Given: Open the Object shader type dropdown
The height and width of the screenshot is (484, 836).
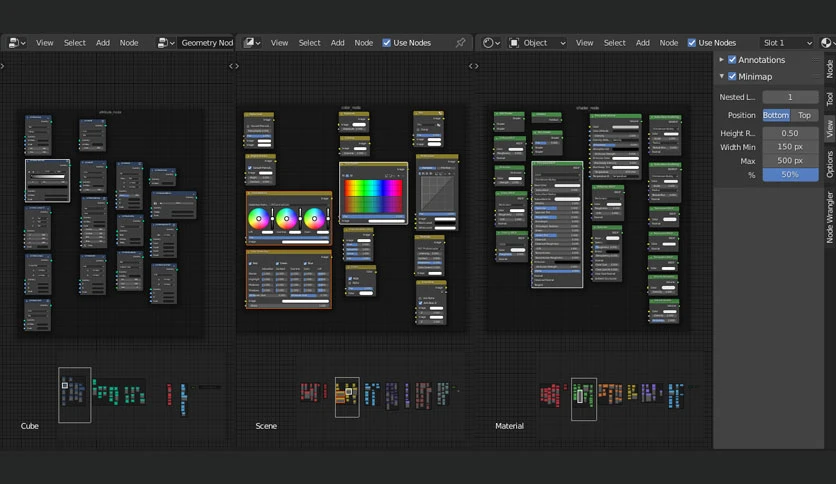Looking at the screenshot, I should tap(537, 43).
